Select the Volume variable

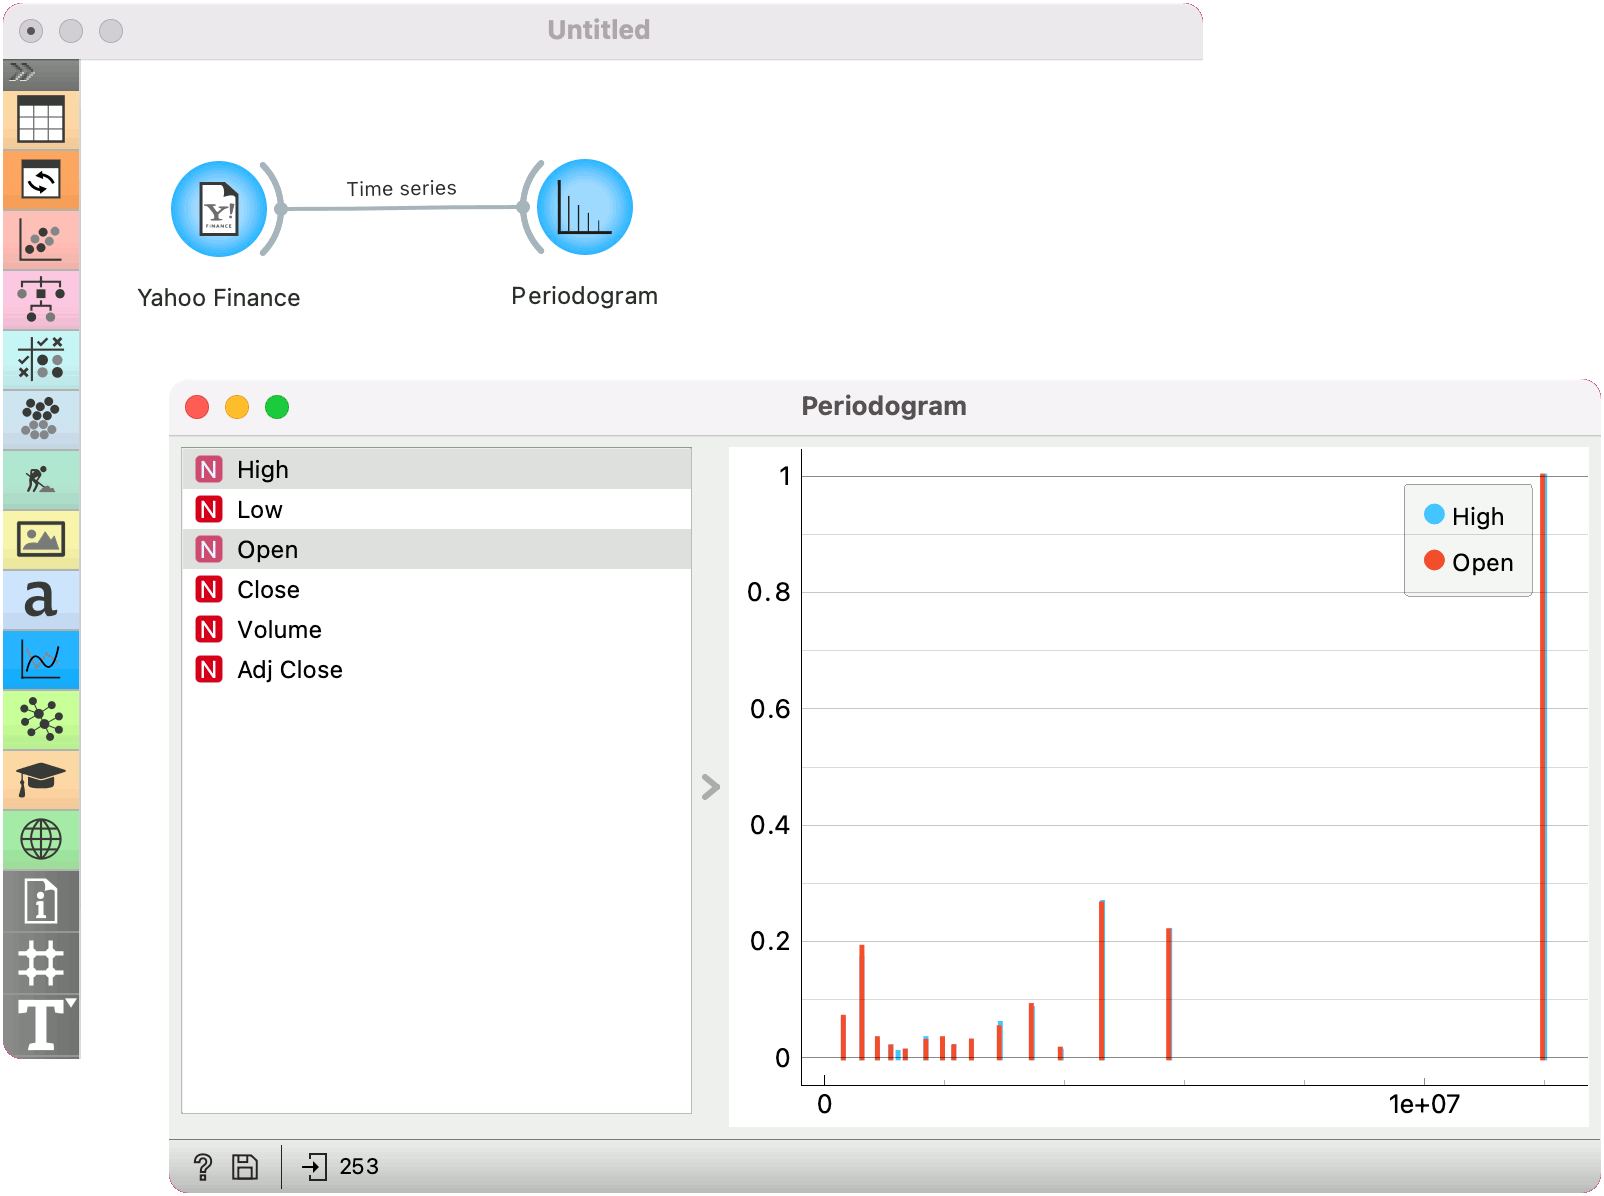coord(279,630)
